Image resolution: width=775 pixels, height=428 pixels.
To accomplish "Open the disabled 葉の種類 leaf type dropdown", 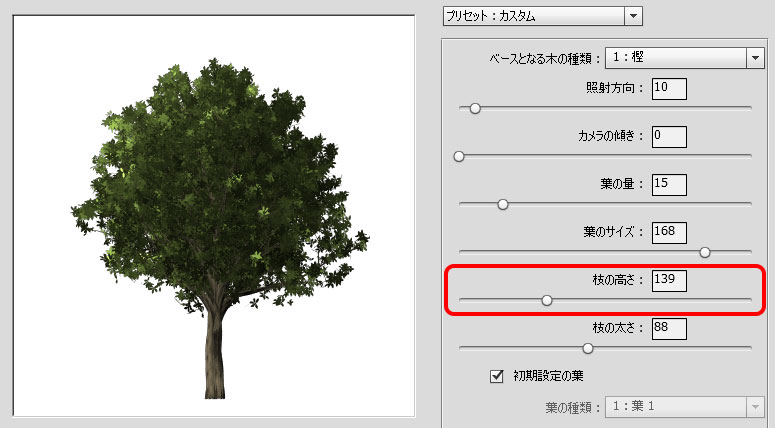I will (685, 407).
